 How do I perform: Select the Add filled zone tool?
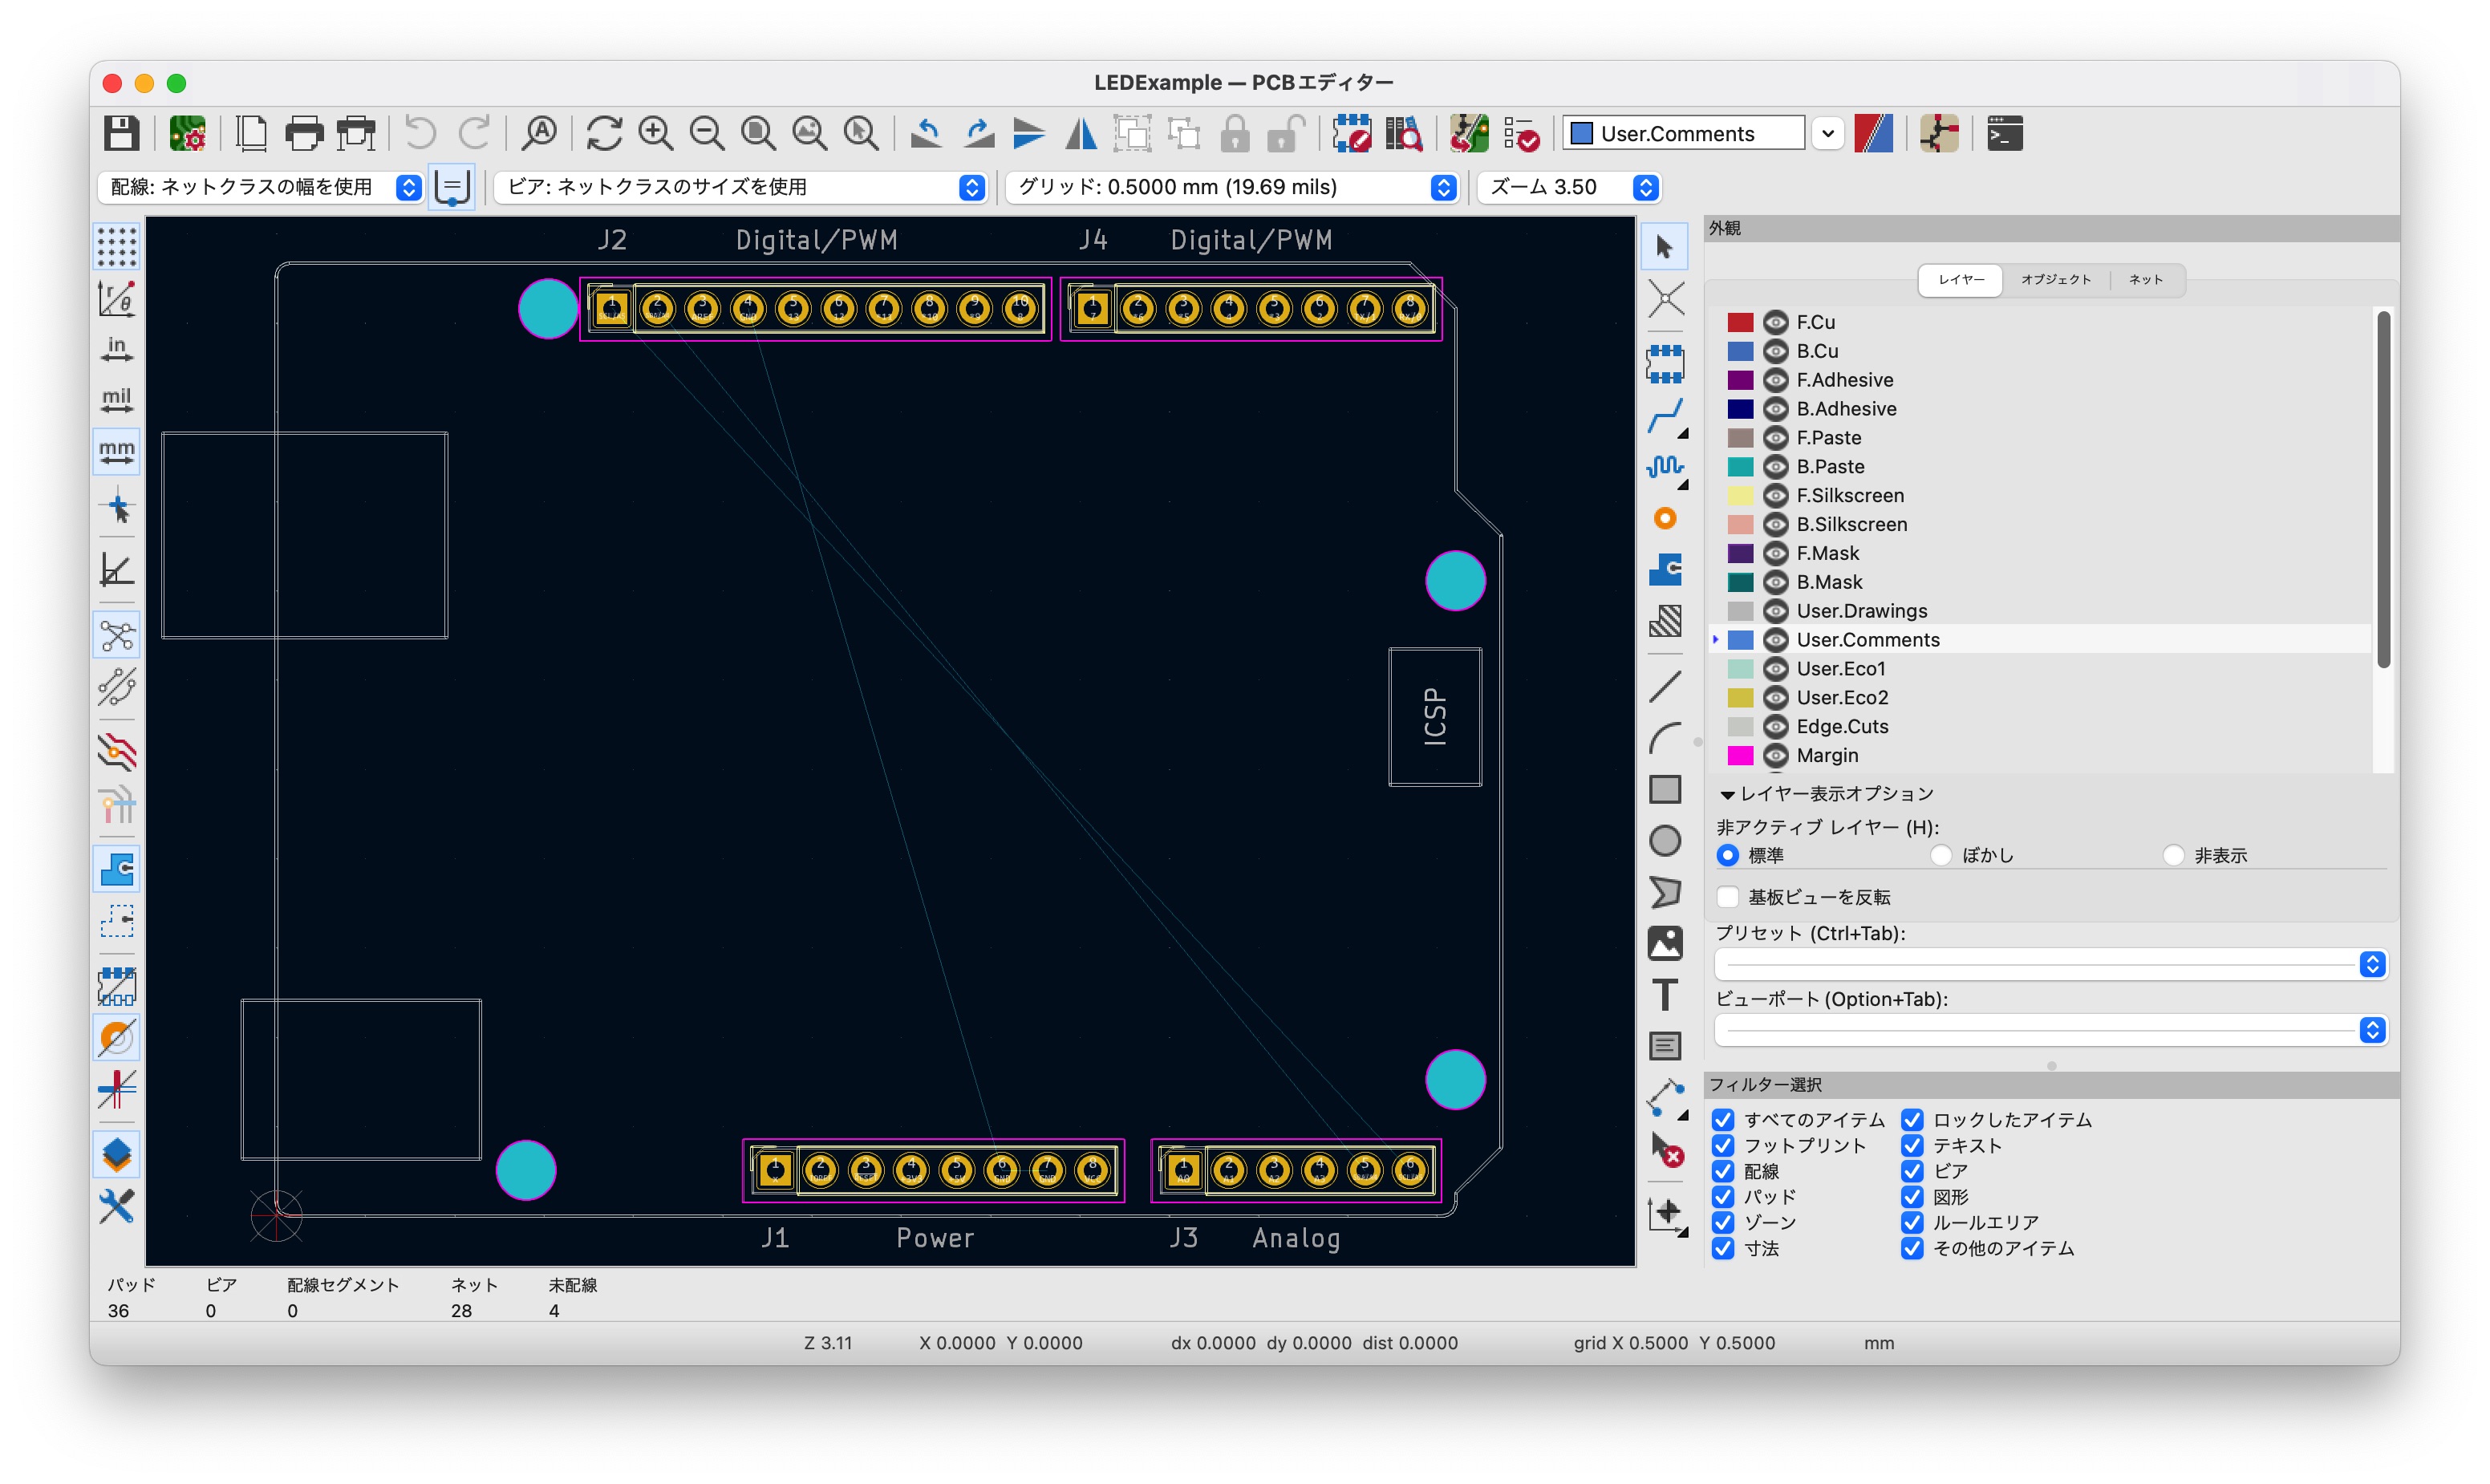coord(1665,570)
